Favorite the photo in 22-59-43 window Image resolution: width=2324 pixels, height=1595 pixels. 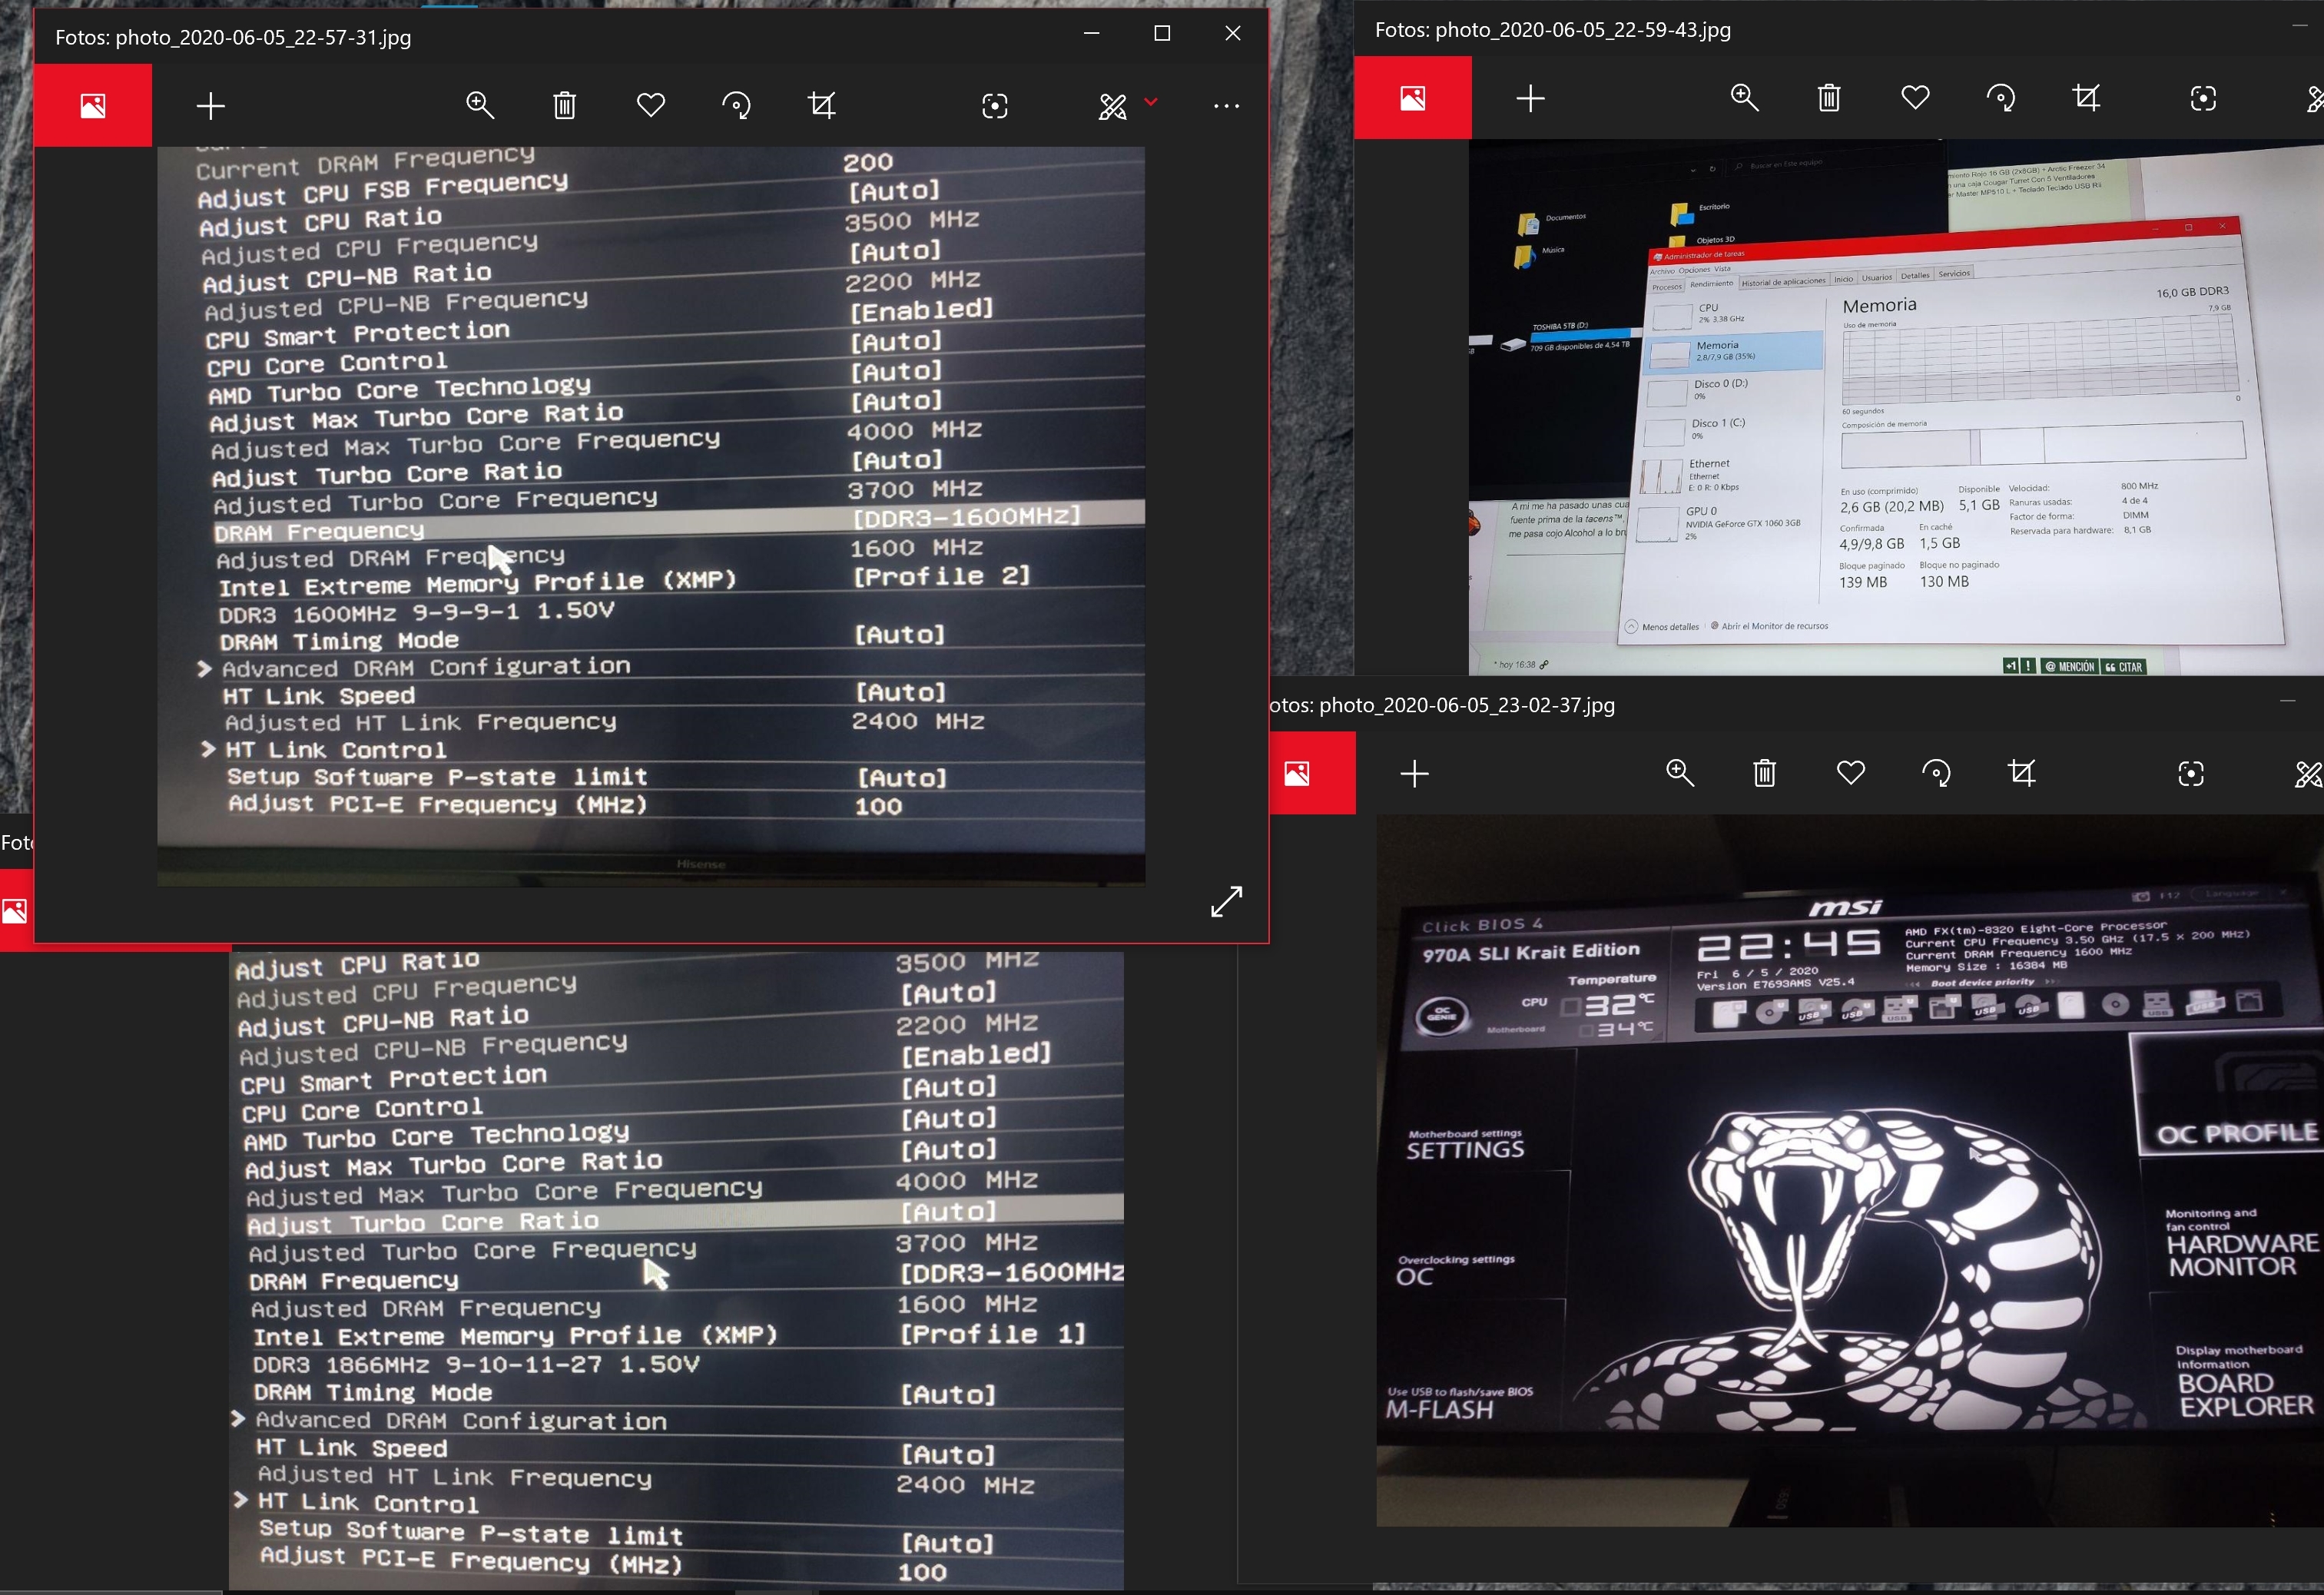click(x=1915, y=97)
